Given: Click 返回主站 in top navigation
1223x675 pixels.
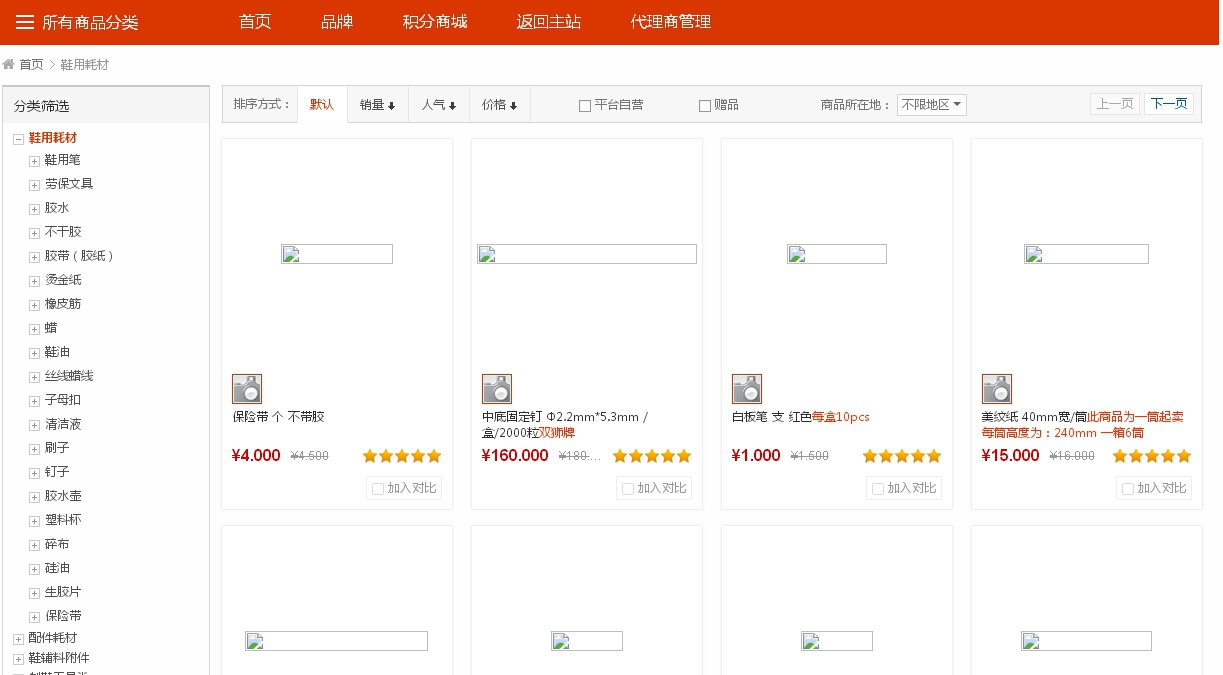Looking at the screenshot, I should coord(549,22).
